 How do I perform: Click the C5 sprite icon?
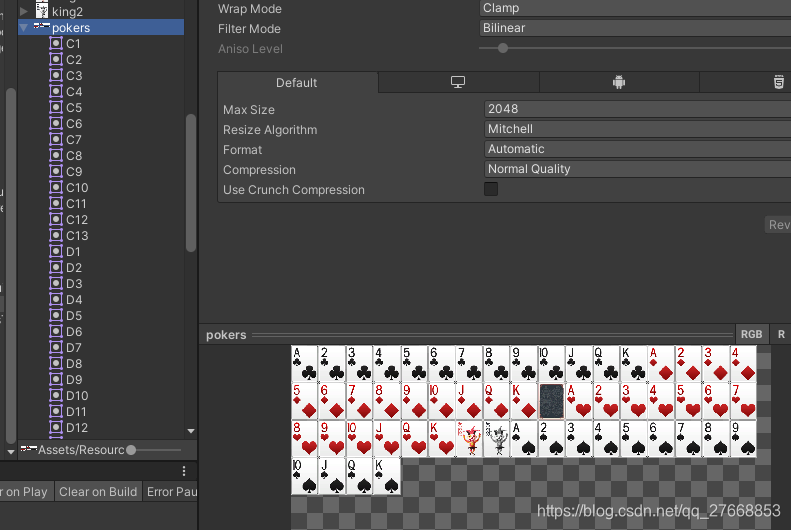(x=56, y=107)
